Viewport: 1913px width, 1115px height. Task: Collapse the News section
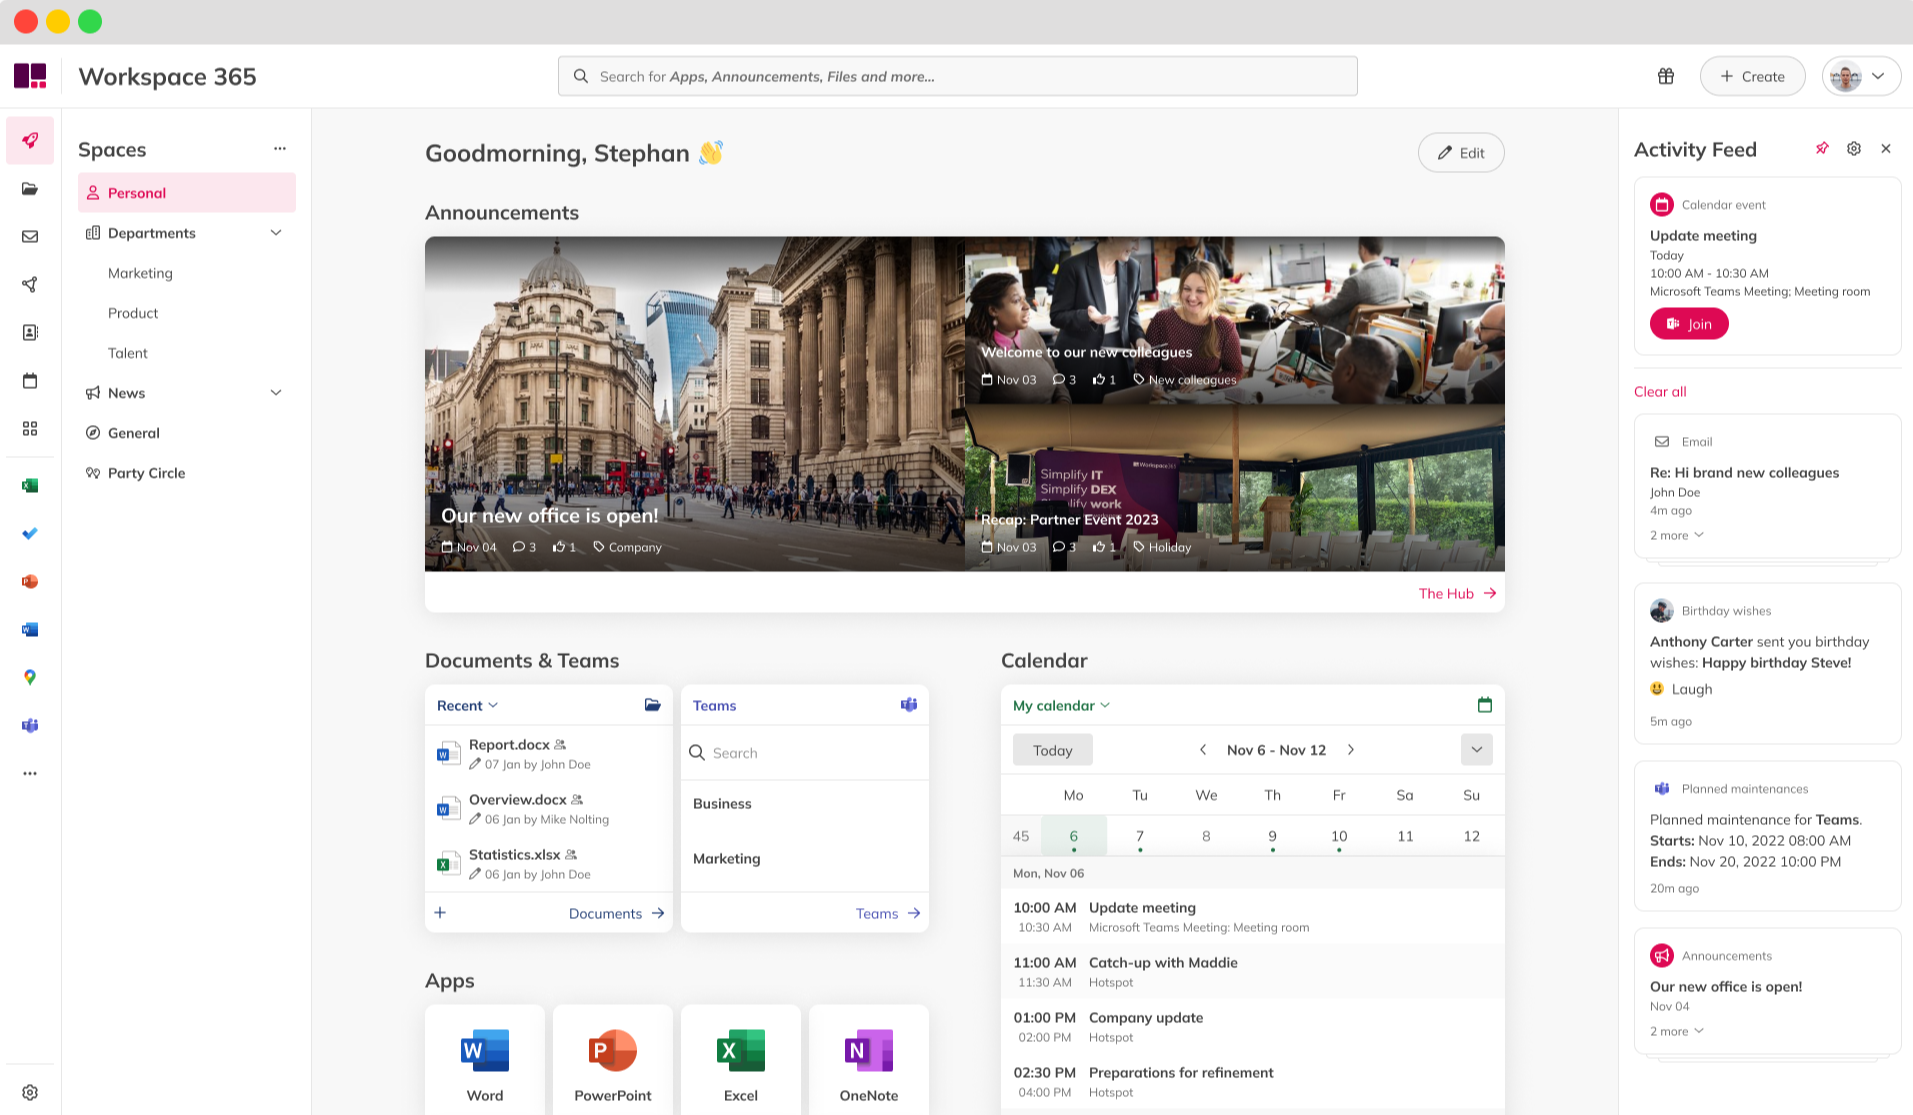coord(276,392)
